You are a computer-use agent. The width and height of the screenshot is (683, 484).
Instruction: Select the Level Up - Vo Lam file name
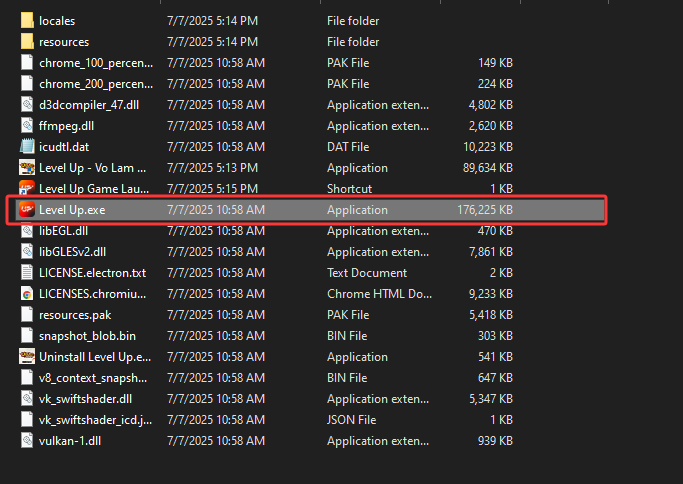point(92,168)
